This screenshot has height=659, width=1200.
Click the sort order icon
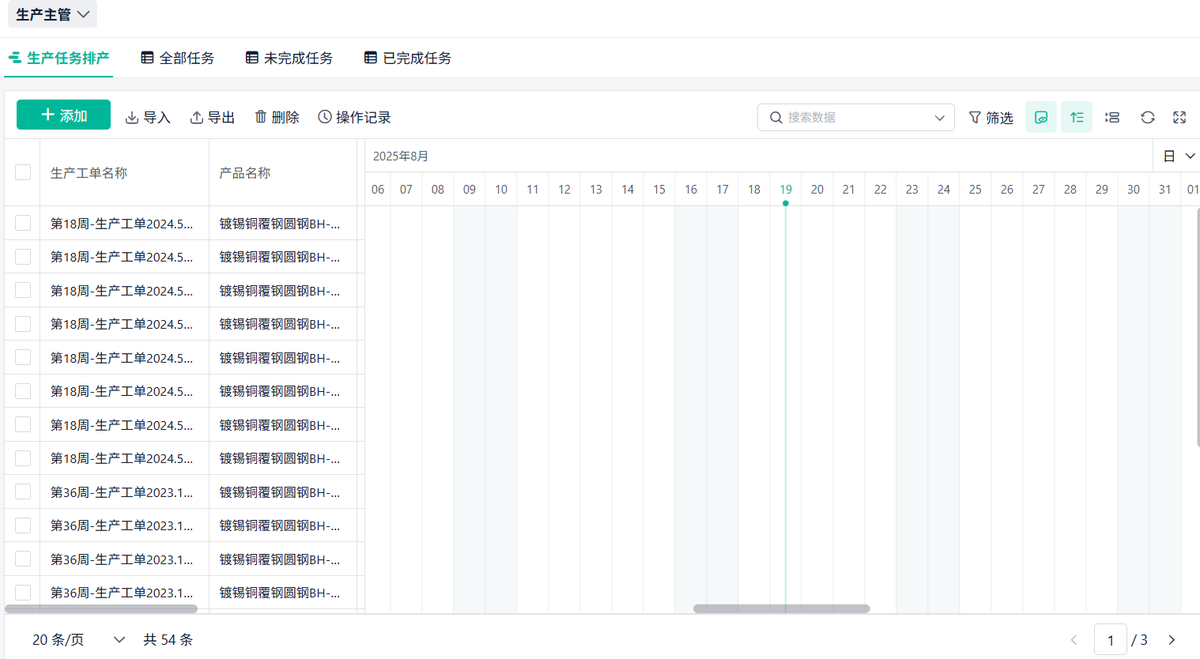(1076, 117)
